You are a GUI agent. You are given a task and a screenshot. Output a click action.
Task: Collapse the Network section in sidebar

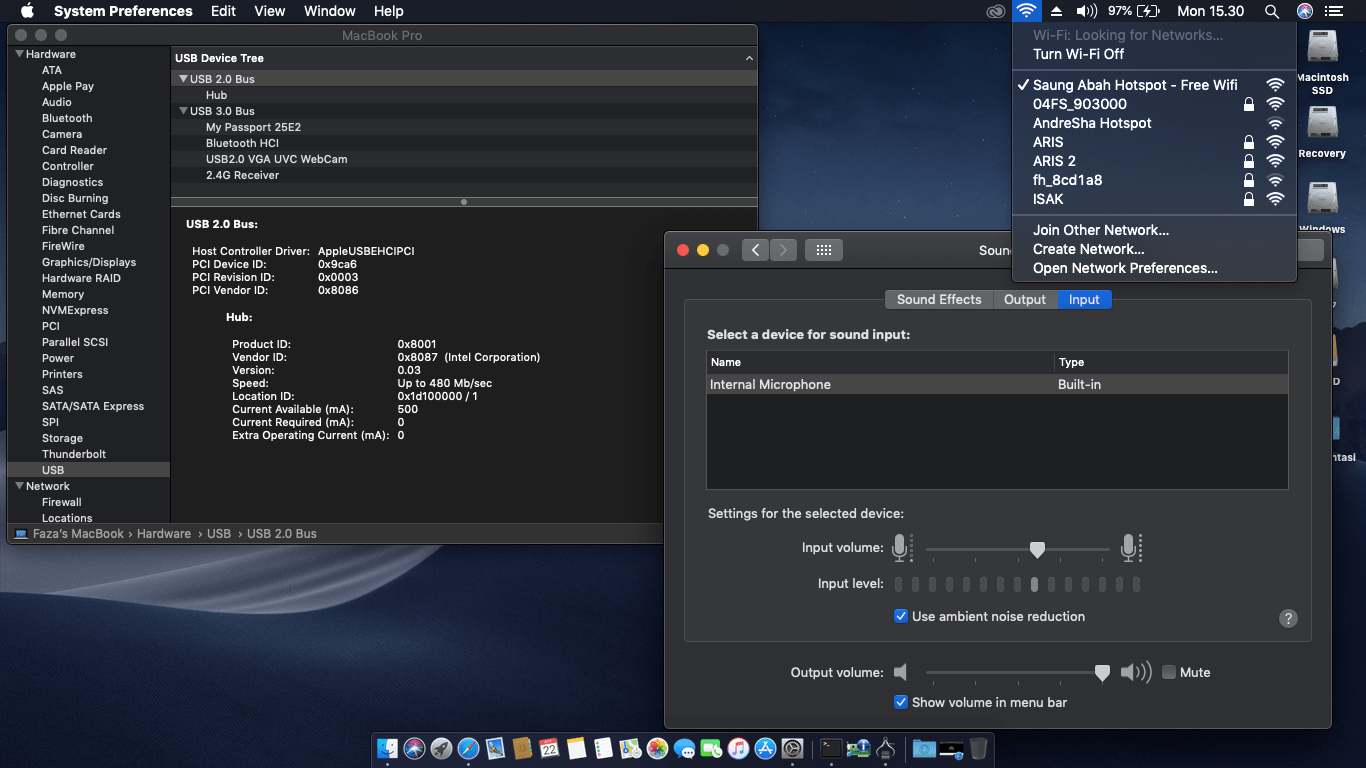[x=18, y=486]
